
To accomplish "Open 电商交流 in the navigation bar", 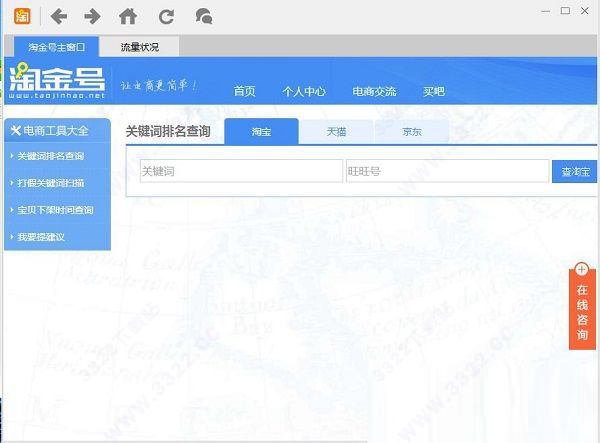I will [x=374, y=91].
